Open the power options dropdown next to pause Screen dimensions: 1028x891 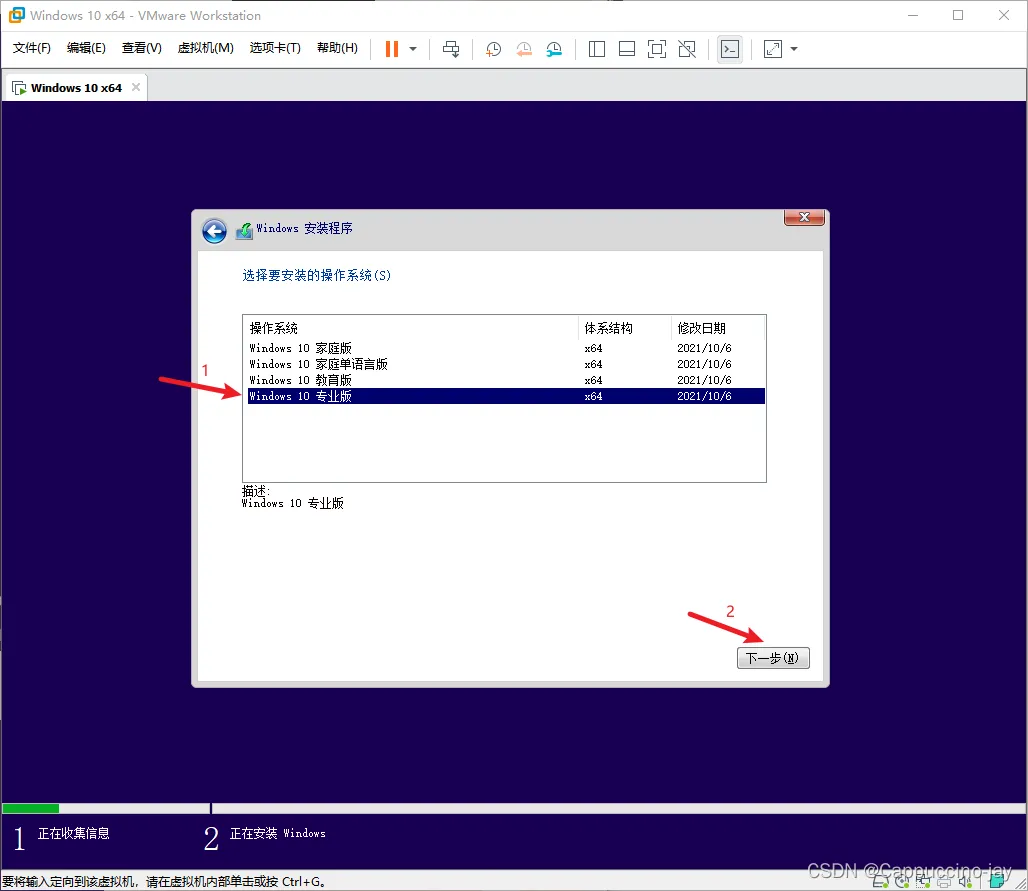[x=413, y=49]
